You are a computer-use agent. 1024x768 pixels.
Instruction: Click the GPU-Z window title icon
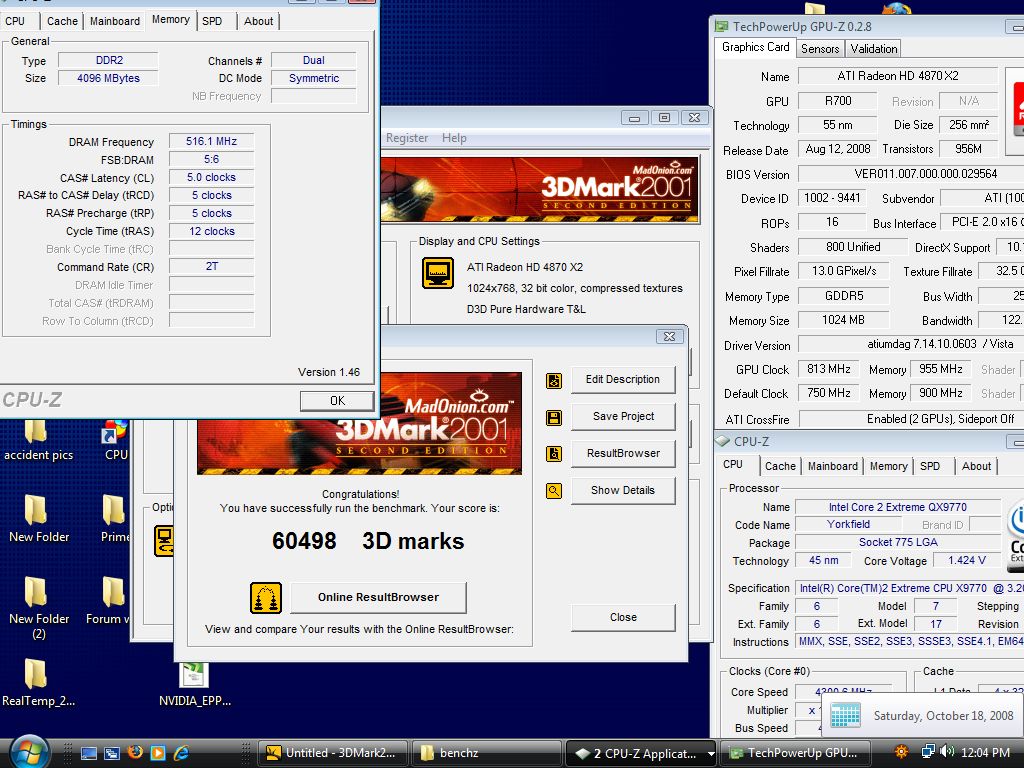tap(722, 26)
